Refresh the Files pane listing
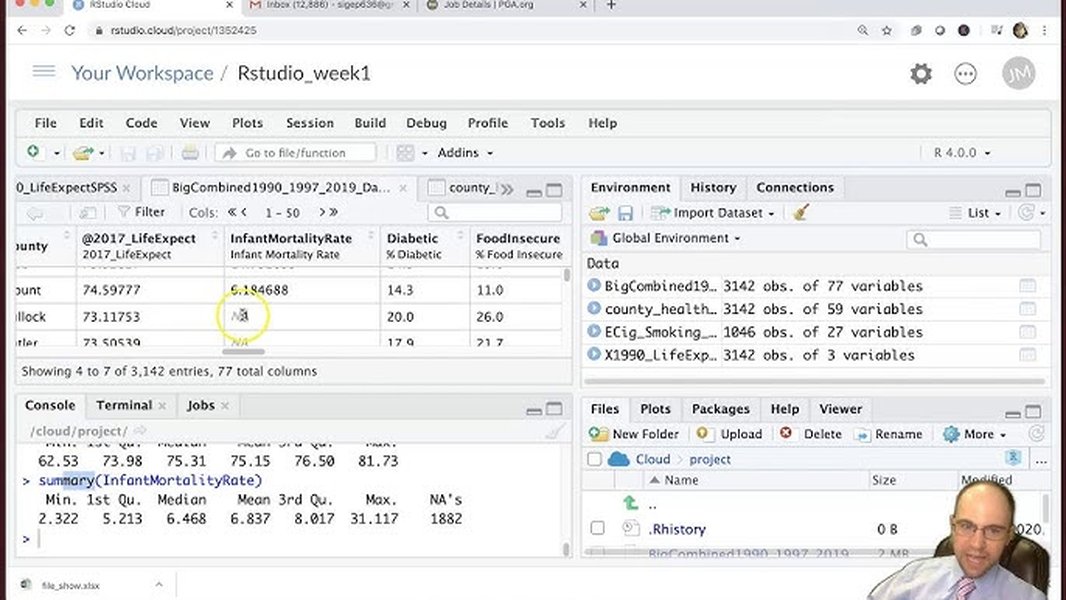 coord(1036,434)
